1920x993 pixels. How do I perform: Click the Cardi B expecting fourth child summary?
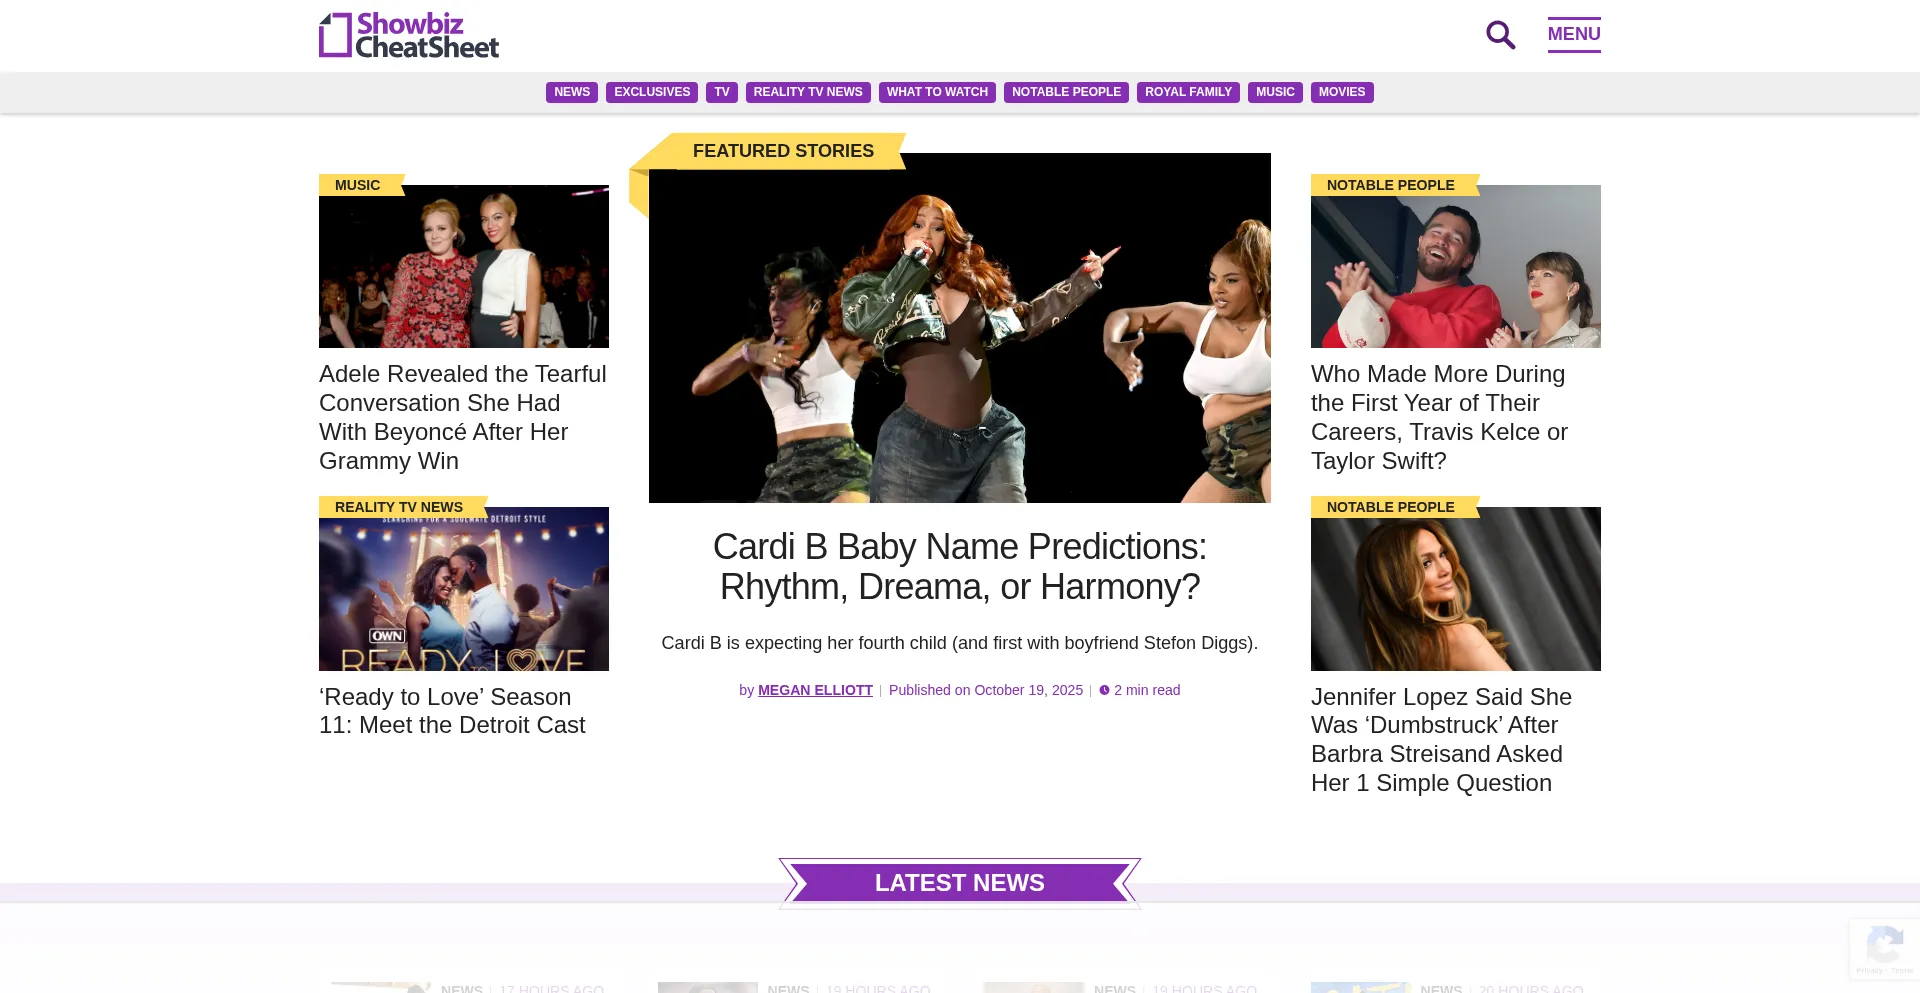tap(960, 643)
